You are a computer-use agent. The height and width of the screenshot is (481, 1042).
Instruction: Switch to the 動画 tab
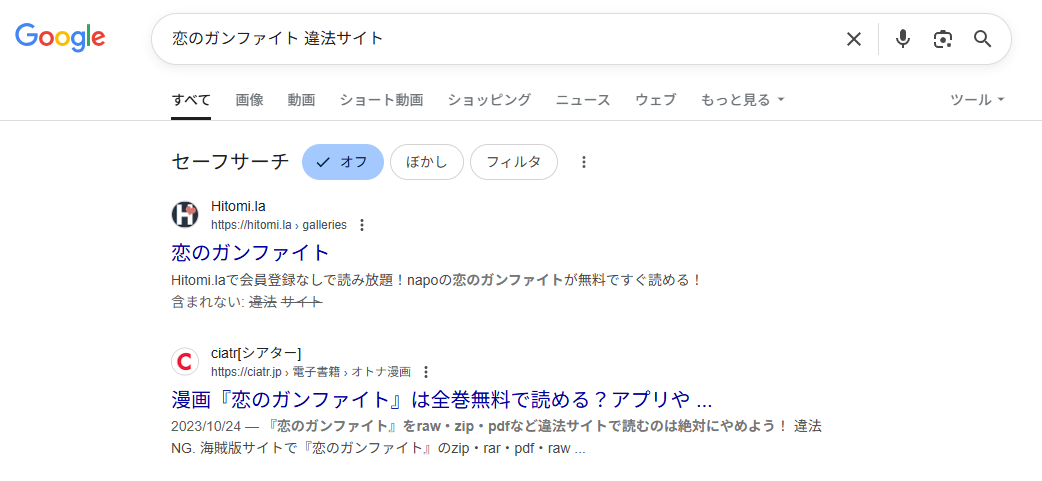pos(301,100)
